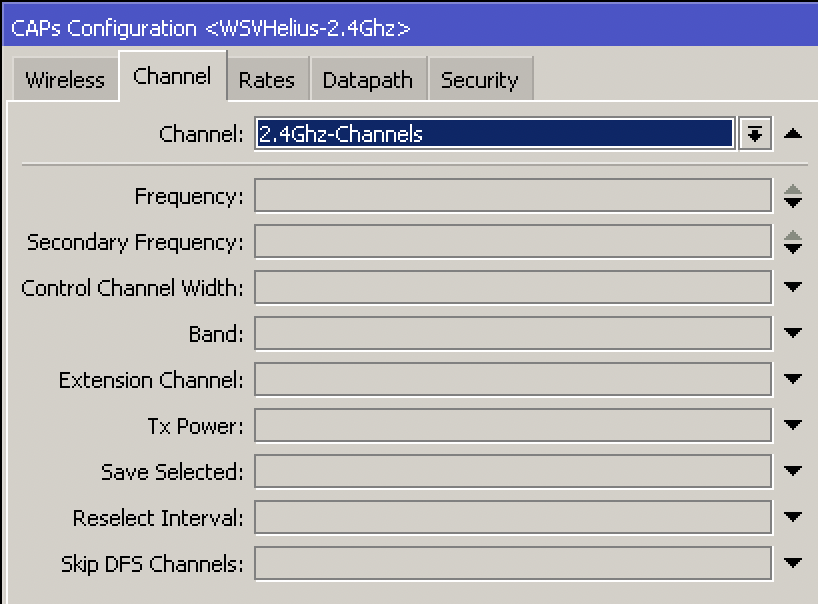Click the Band input field
Image resolution: width=818 pixels, height=604 pixels.
point(512,333)
